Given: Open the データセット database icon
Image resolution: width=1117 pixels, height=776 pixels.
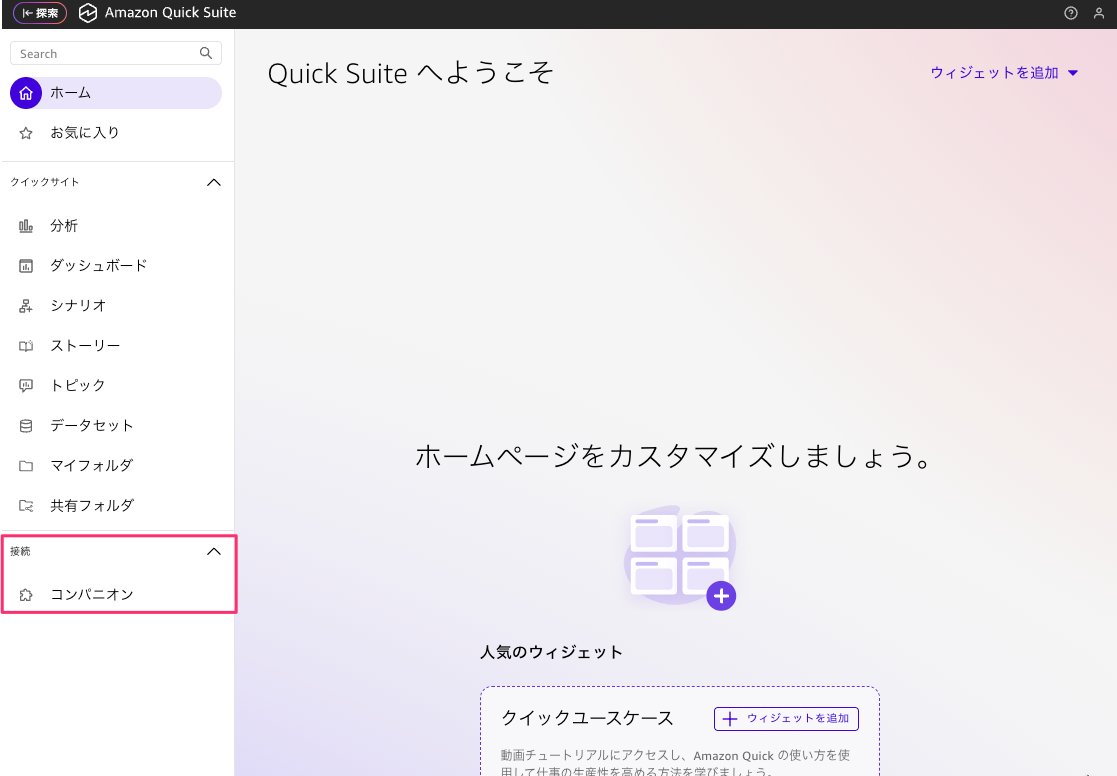Looking at the screenshot, I should point(26,426).
